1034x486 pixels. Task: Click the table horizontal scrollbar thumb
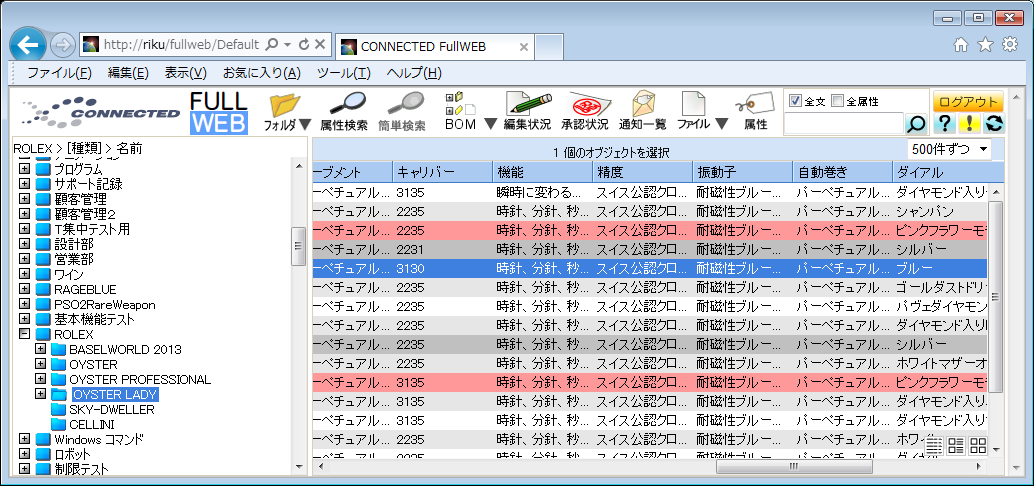[x=794, y=466]
